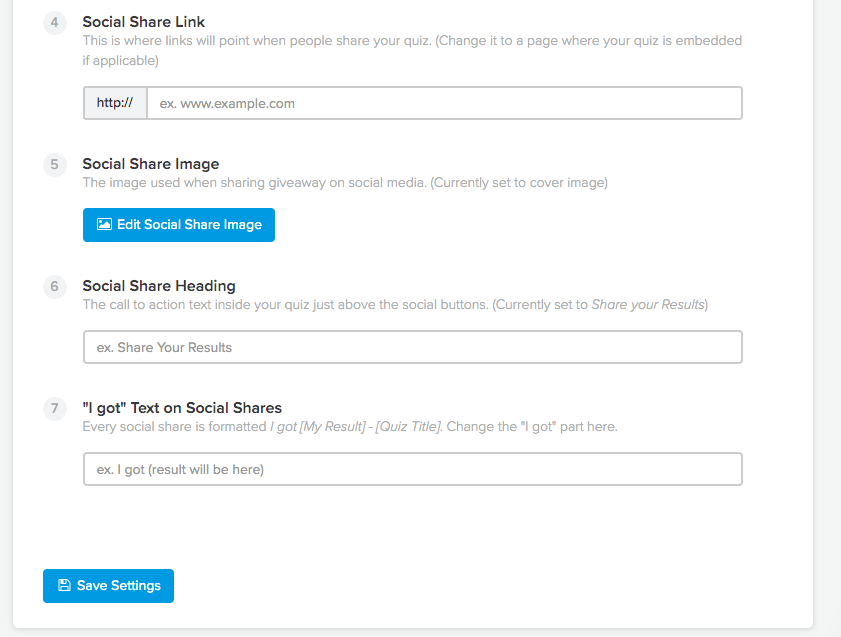This screenshot has width=841, height=637.
Task: Click the Edit Social Share Image button
Action: click(x=179, y=225)
